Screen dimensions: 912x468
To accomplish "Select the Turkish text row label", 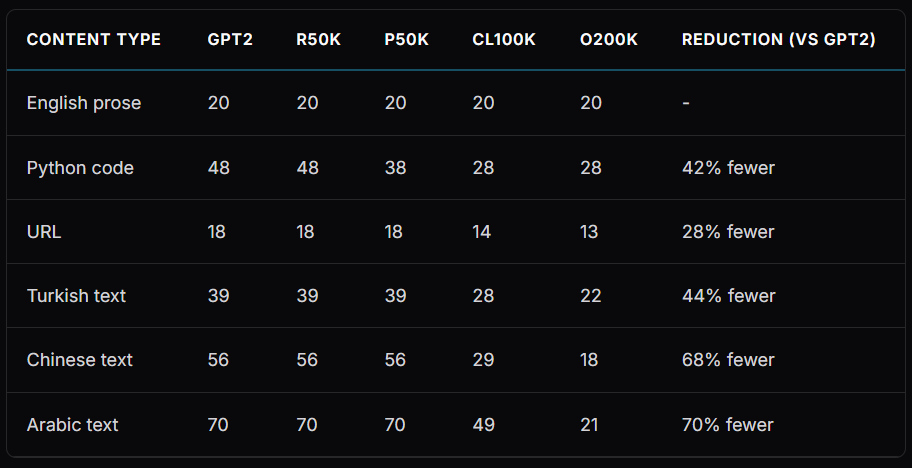I will [76, 296].
